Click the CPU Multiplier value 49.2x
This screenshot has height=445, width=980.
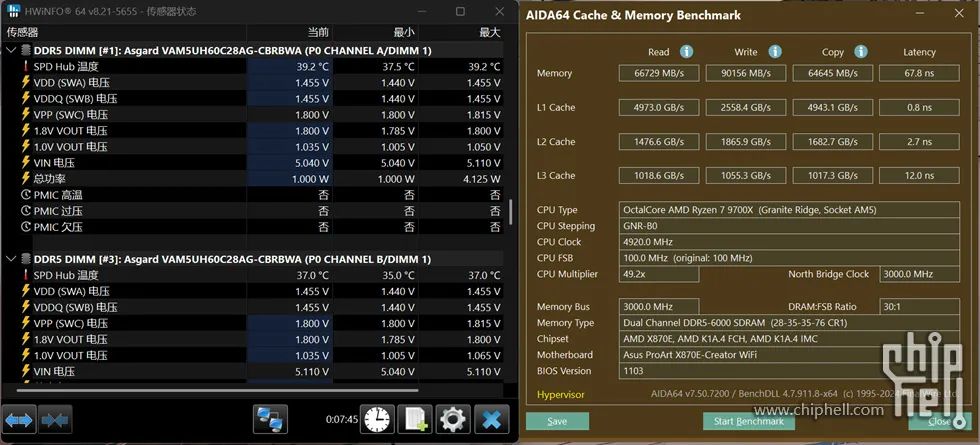(659, 274)
